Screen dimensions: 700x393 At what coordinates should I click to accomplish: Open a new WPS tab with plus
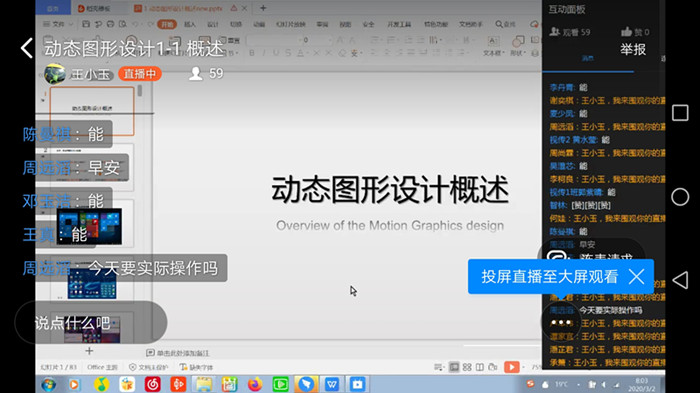coord(263,8)
